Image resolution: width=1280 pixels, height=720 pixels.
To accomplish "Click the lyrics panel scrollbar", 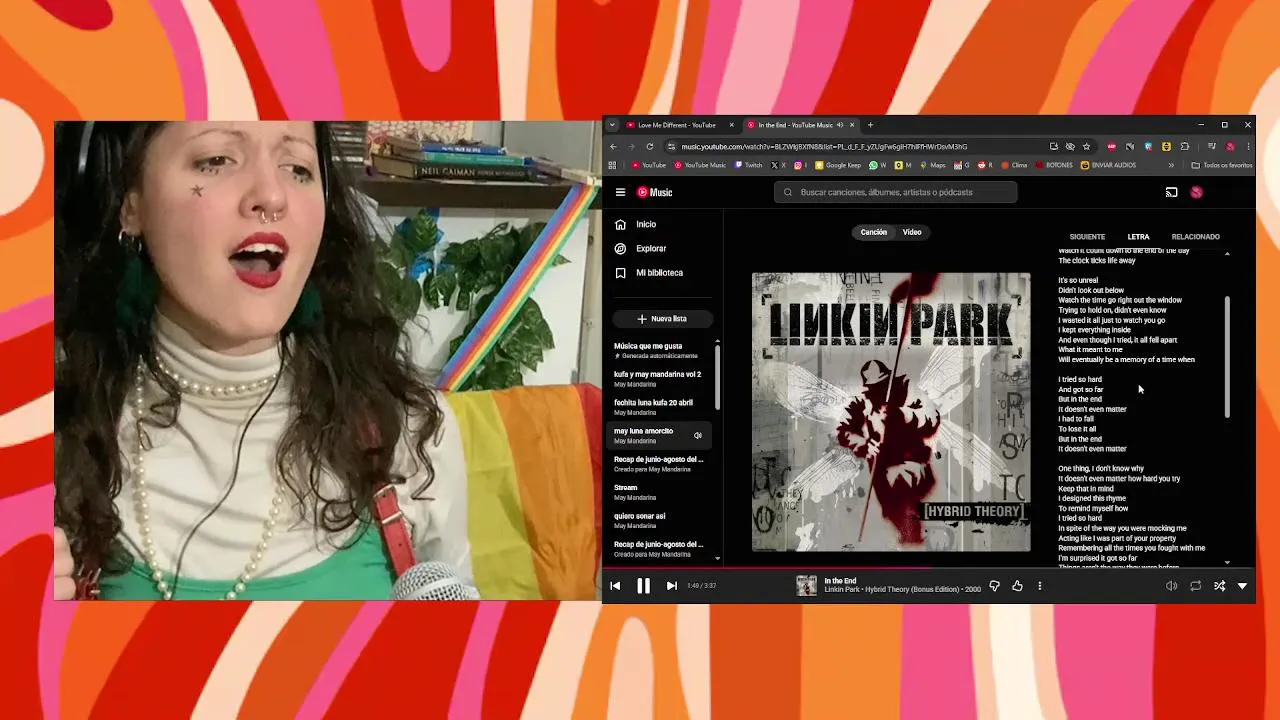I will (1227, 357).
